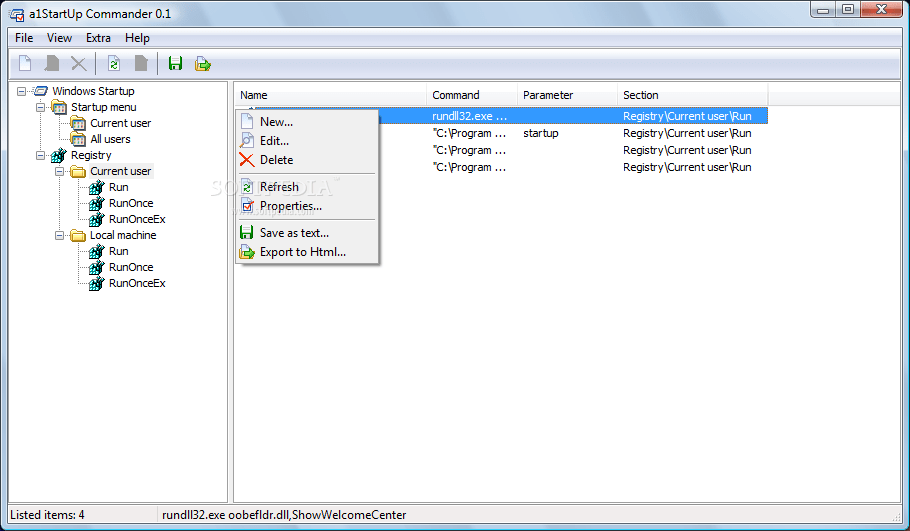Click the Registry node icon in tree

(59, 155)
